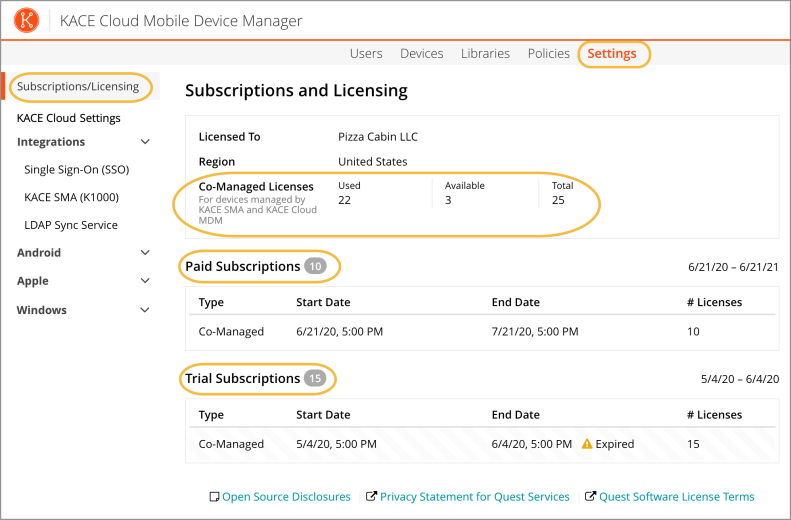Open LDAP Sync Service settings

[x=71, y=225]
